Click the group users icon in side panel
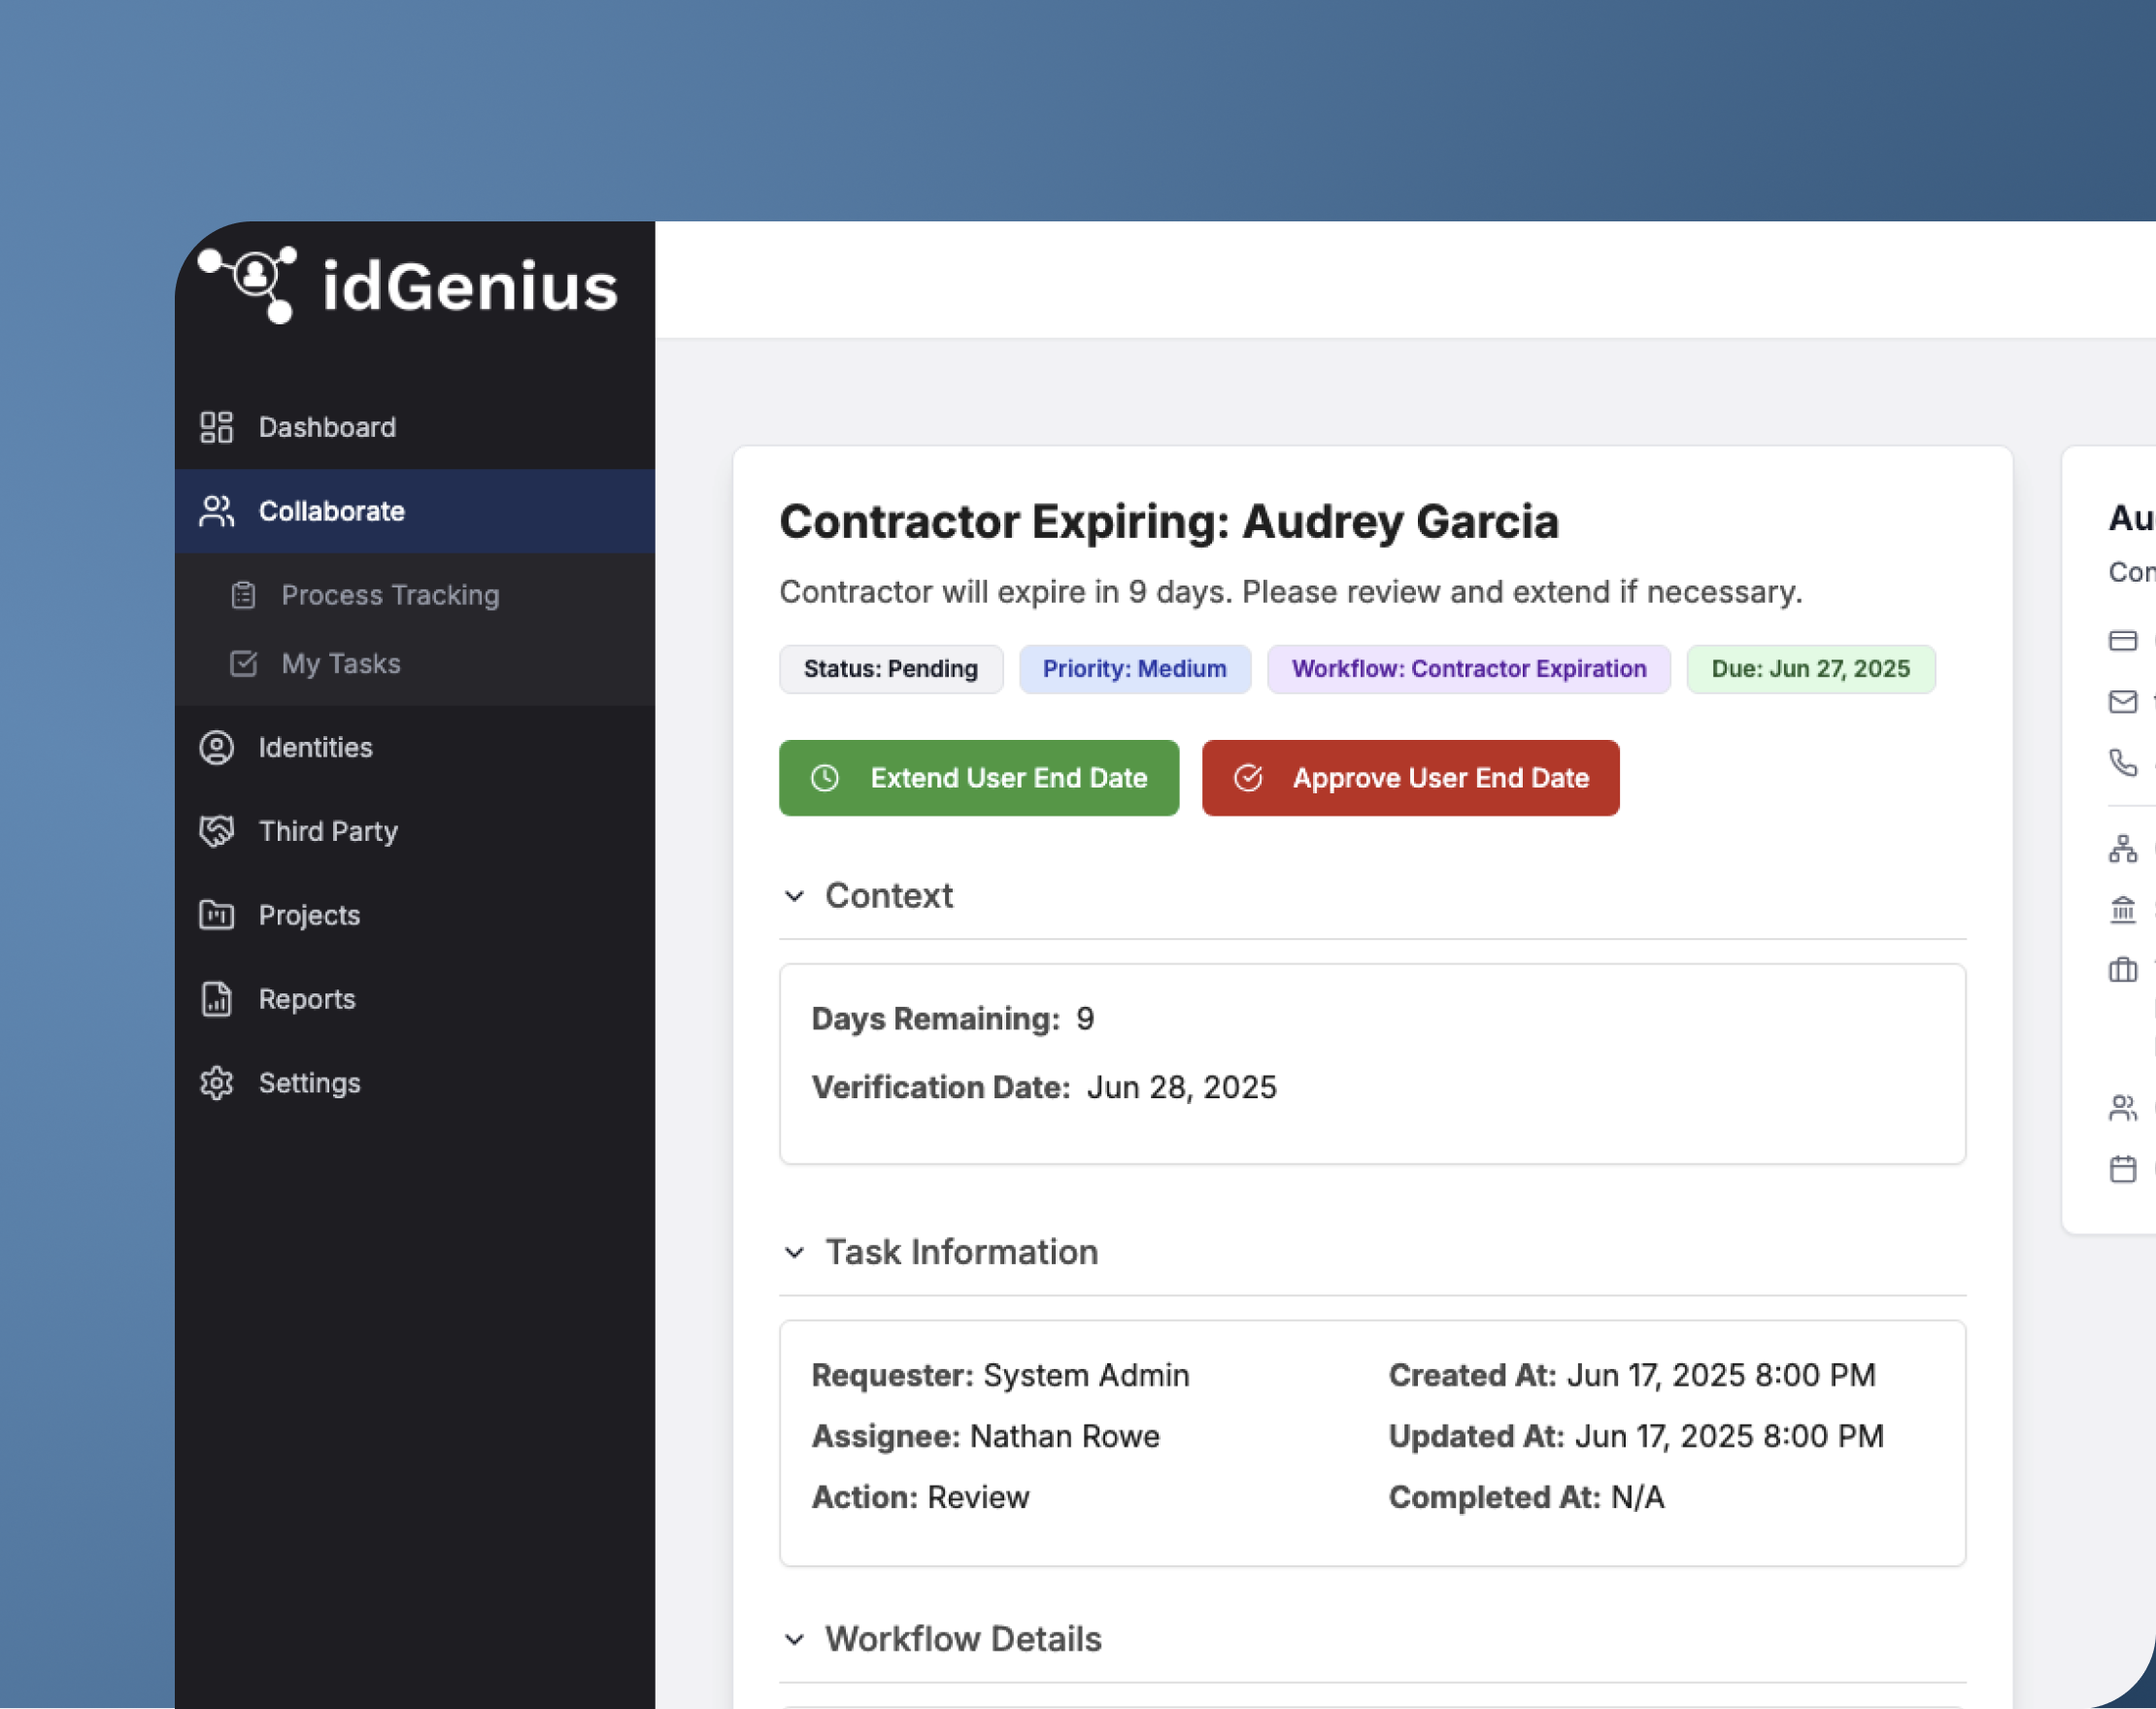 tap(2122, 1108)
